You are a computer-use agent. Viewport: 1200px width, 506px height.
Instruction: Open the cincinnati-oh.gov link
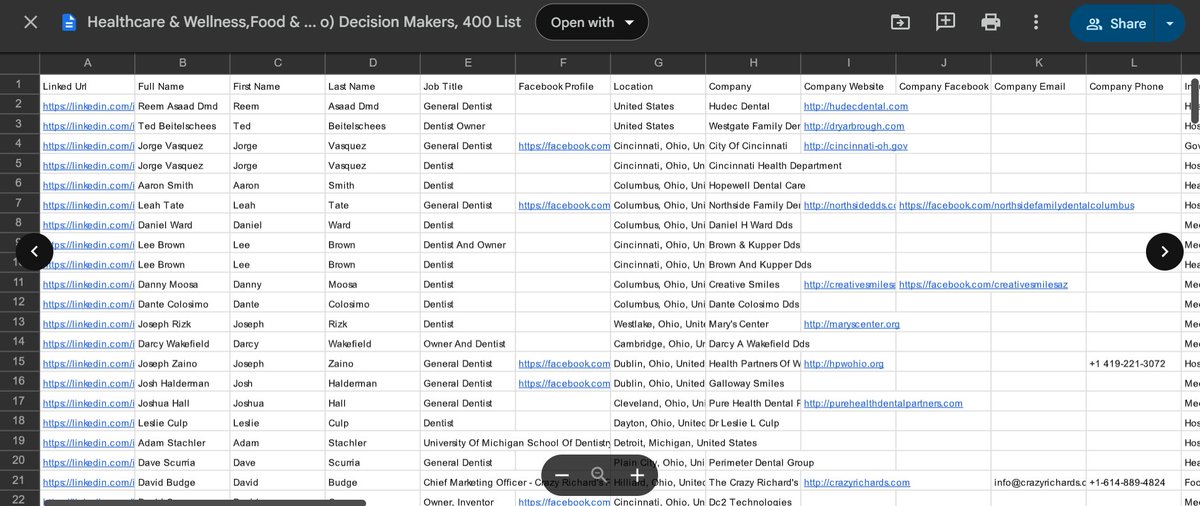pos(856,146)
